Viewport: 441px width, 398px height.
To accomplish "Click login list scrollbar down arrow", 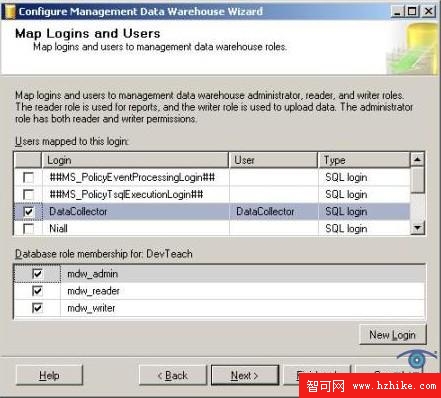I will pos(417,228).
